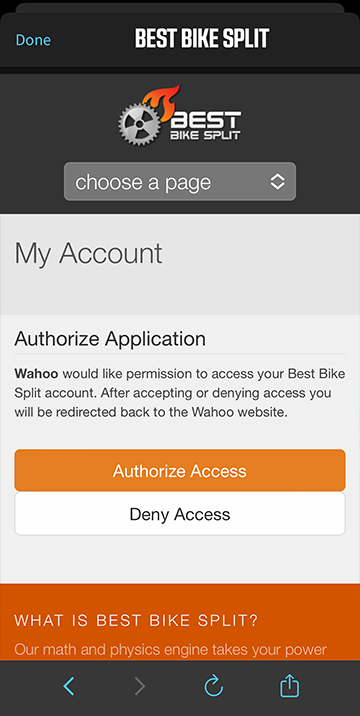Click the BEST BIKE SPLIT logo text

[x=206, y=126]
